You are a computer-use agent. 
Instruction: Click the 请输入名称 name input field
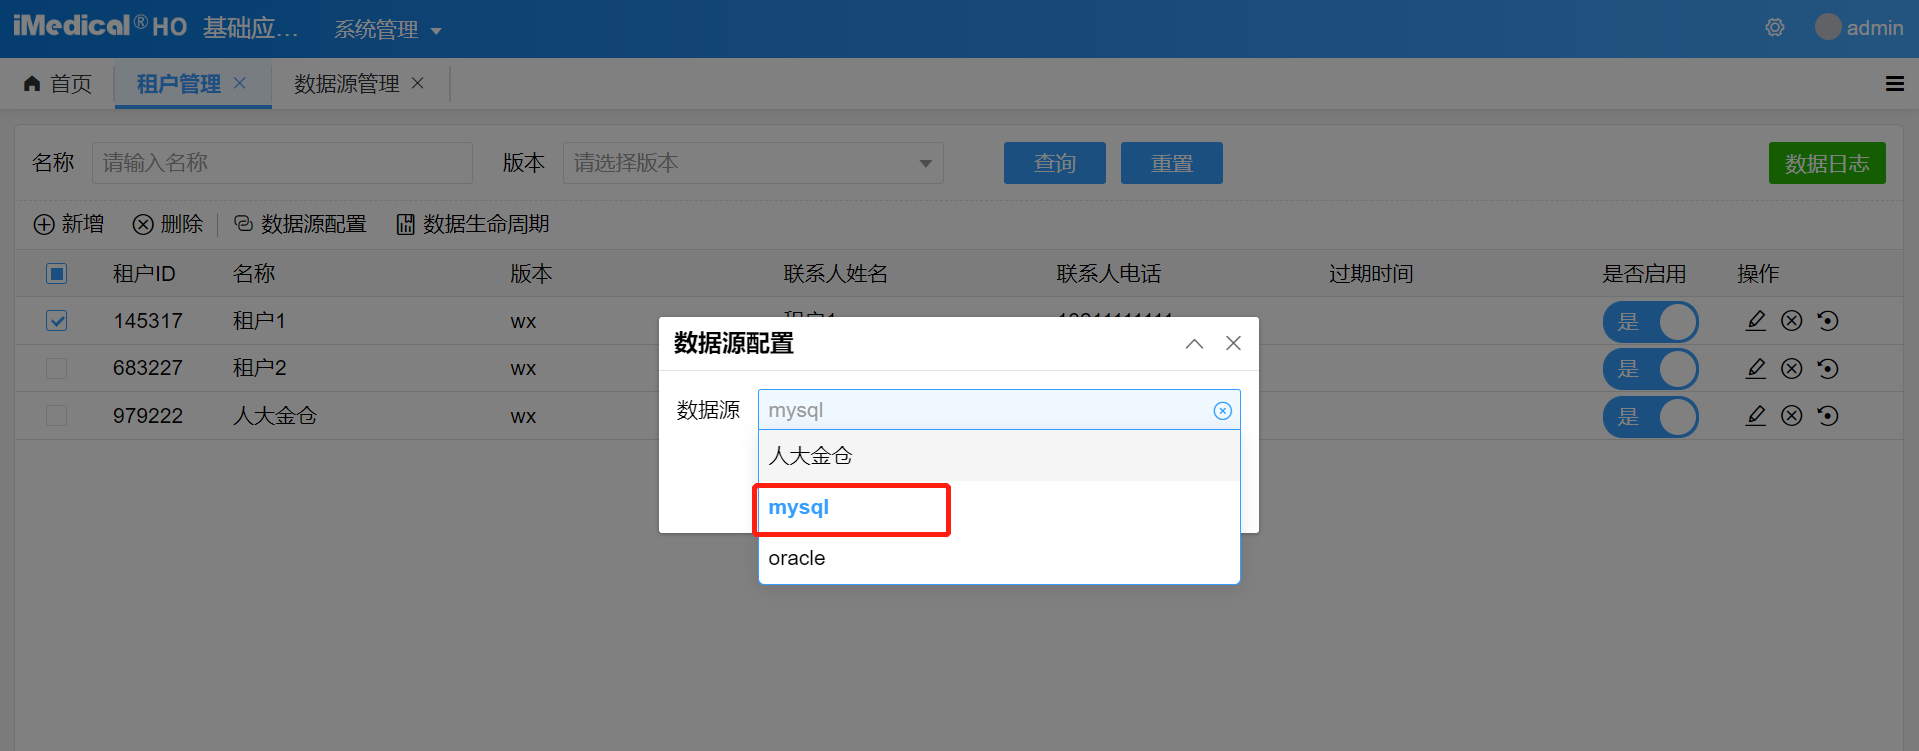[282, 163]
